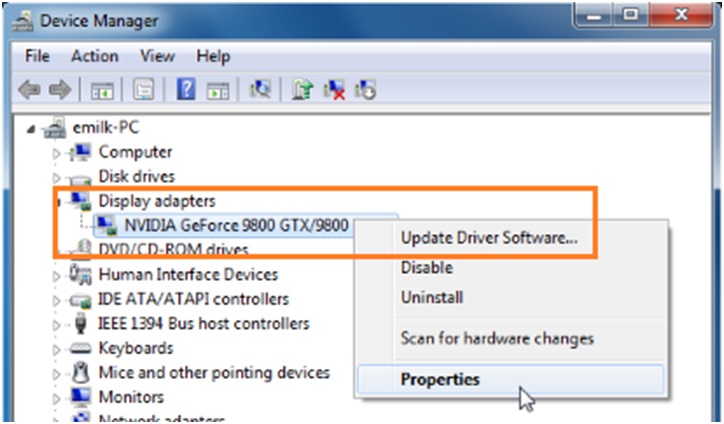This screenshot has width=724, height=424.
Task: Expand the IDE ATA/ATAPI controllers arrow
Action: pos(56,300)
